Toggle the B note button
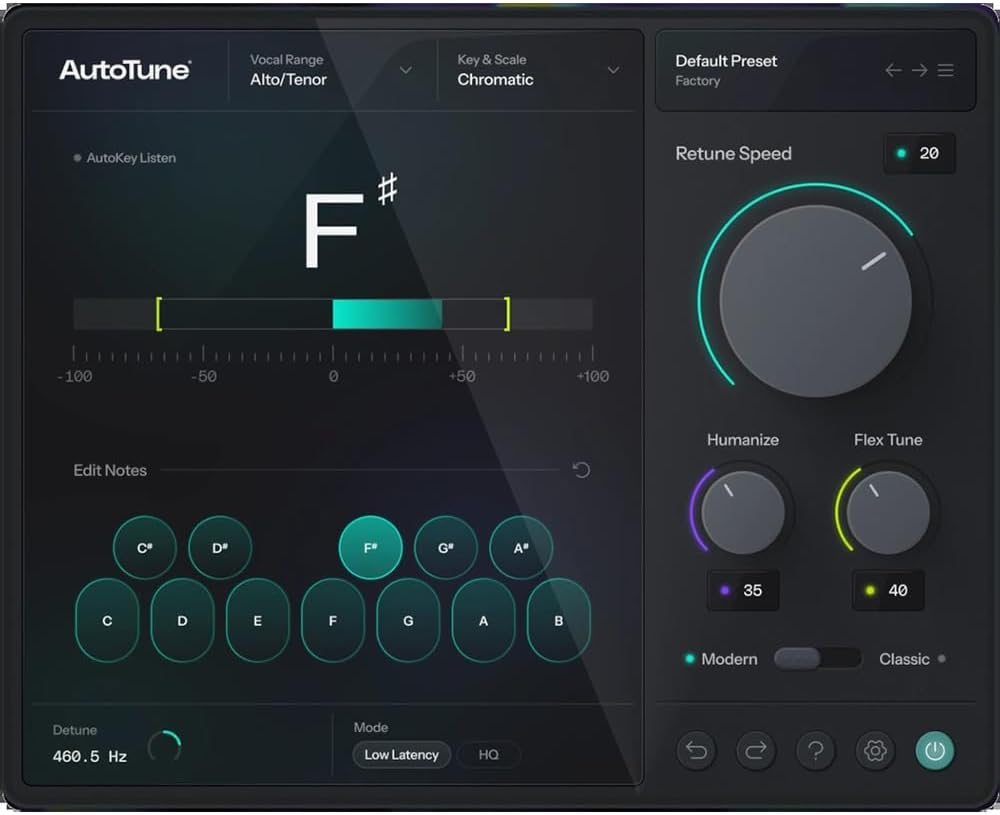 point(559,620)
